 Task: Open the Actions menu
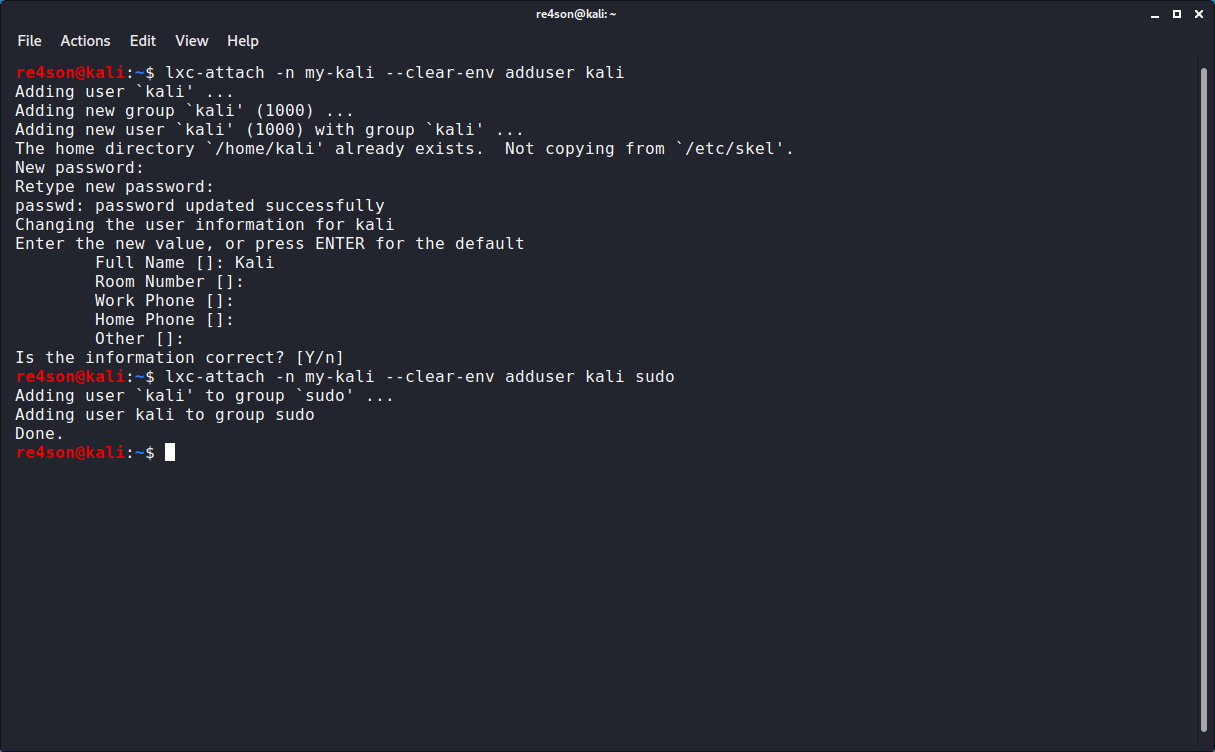(x=85, y=41)
